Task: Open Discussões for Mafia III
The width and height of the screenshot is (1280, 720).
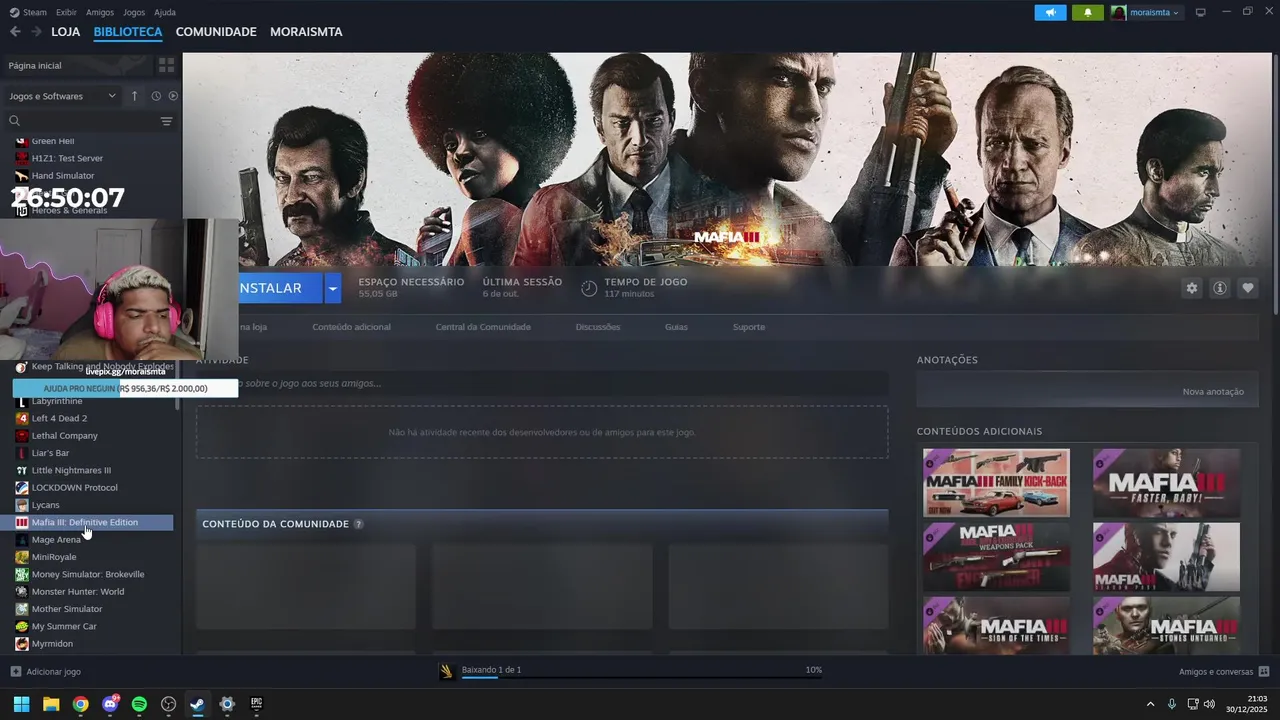Action: pyautogui.click(x=598, y=327)
